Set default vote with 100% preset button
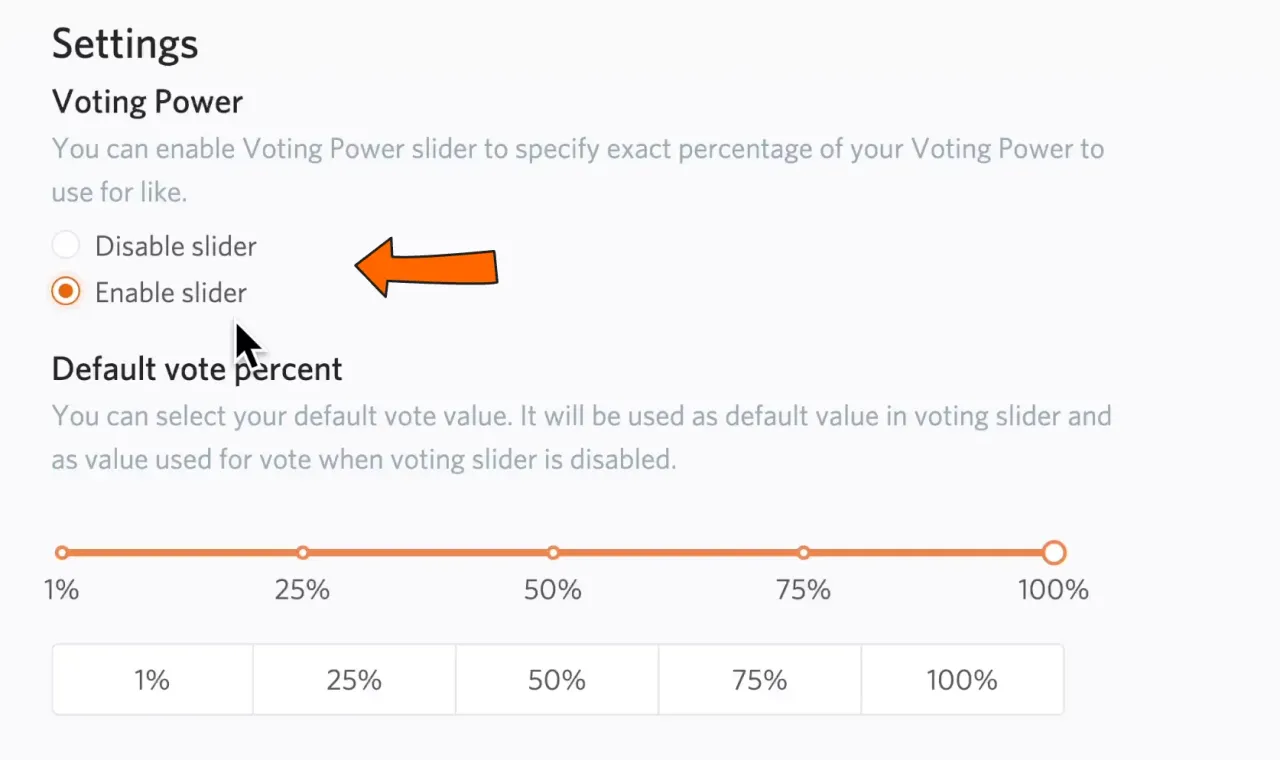 click(962, 680)
